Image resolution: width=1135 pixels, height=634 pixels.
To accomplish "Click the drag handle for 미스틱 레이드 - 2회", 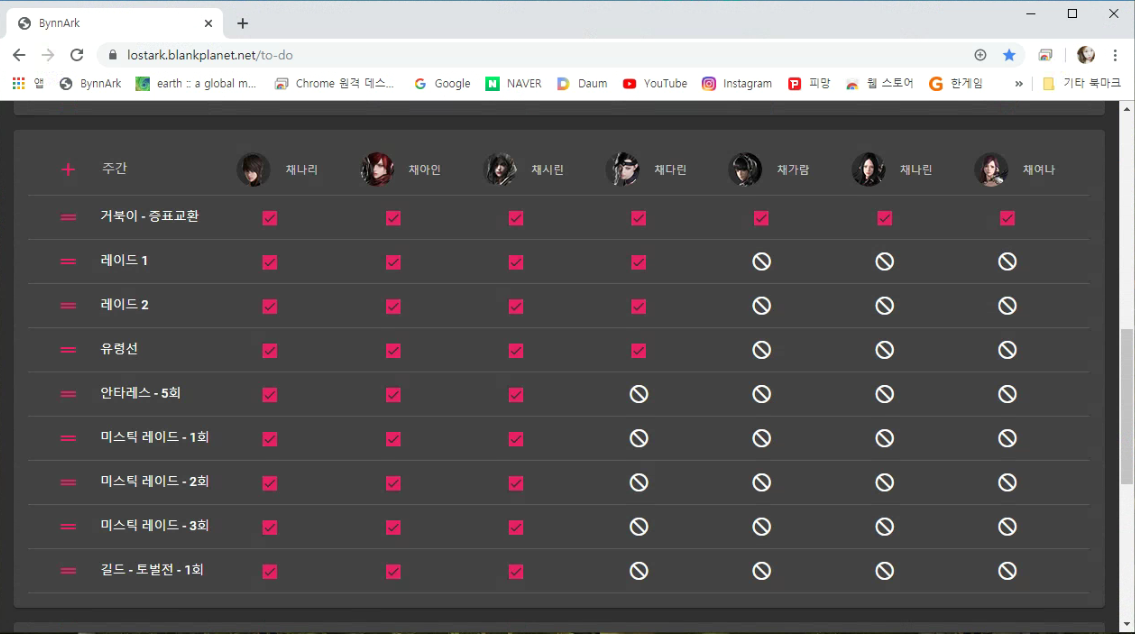I will click(x=68, y=482).
